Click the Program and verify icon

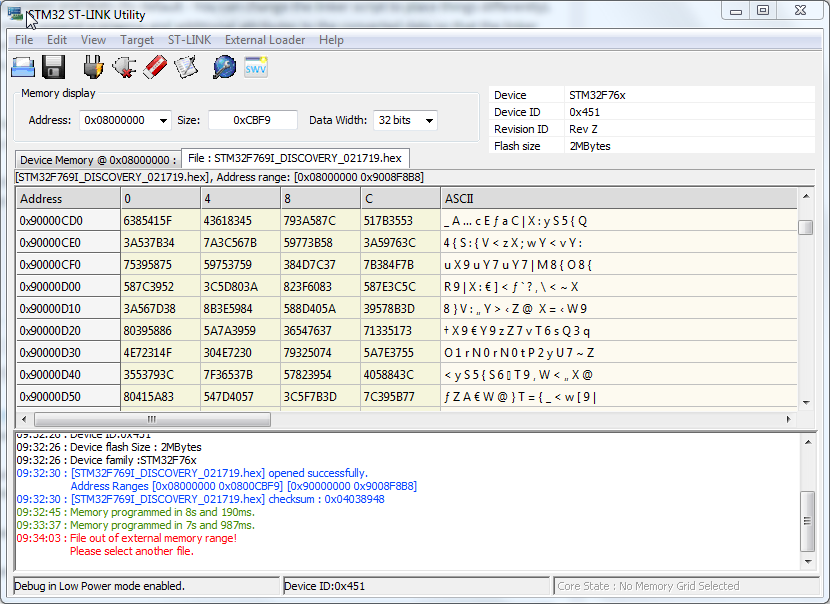click(186, 67)
